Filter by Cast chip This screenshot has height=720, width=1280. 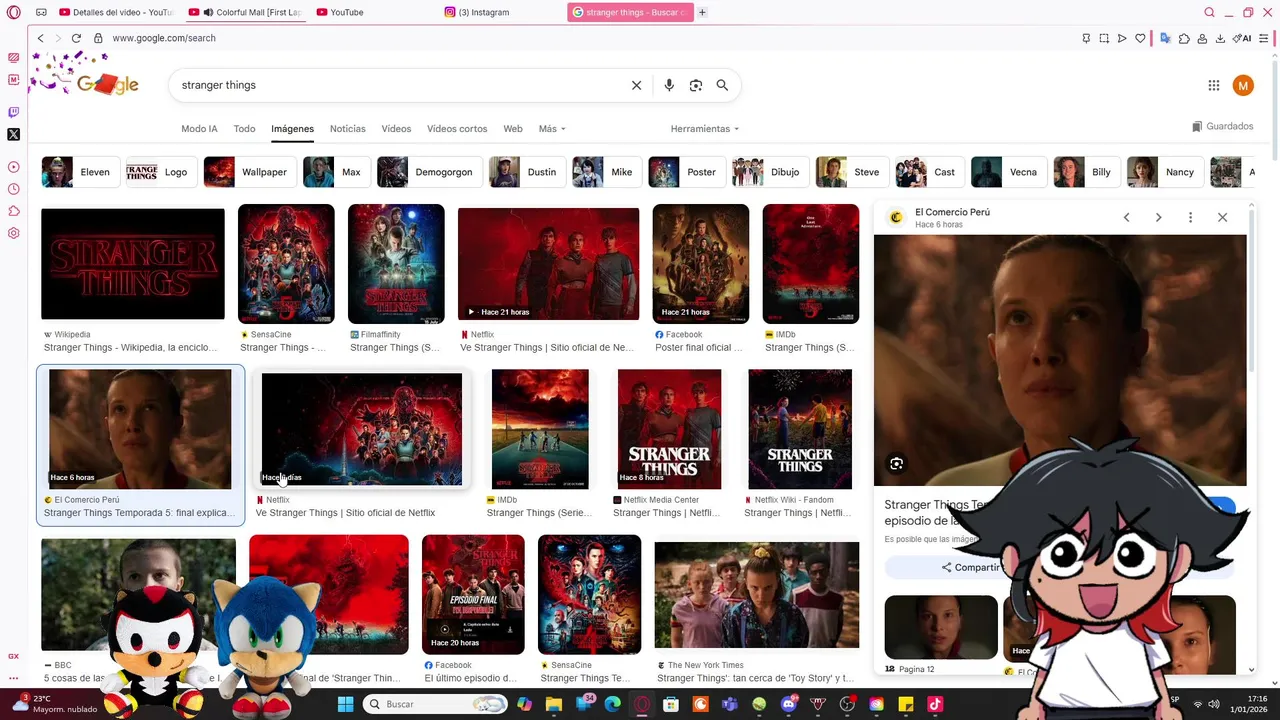click(928, 172)
